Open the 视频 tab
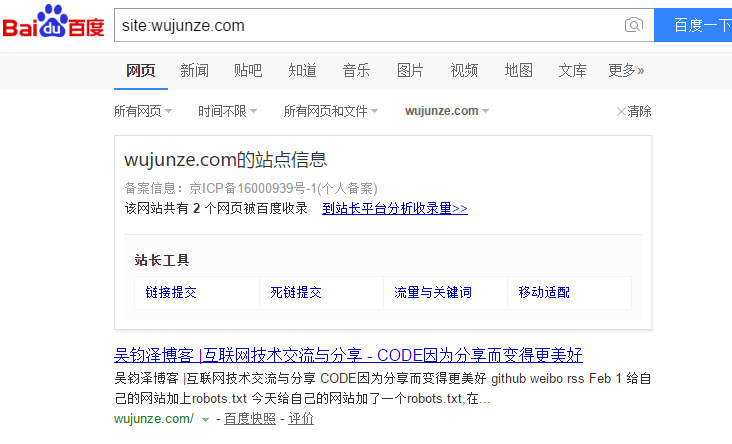The image size is (732, 444). (x=464, y=70)
